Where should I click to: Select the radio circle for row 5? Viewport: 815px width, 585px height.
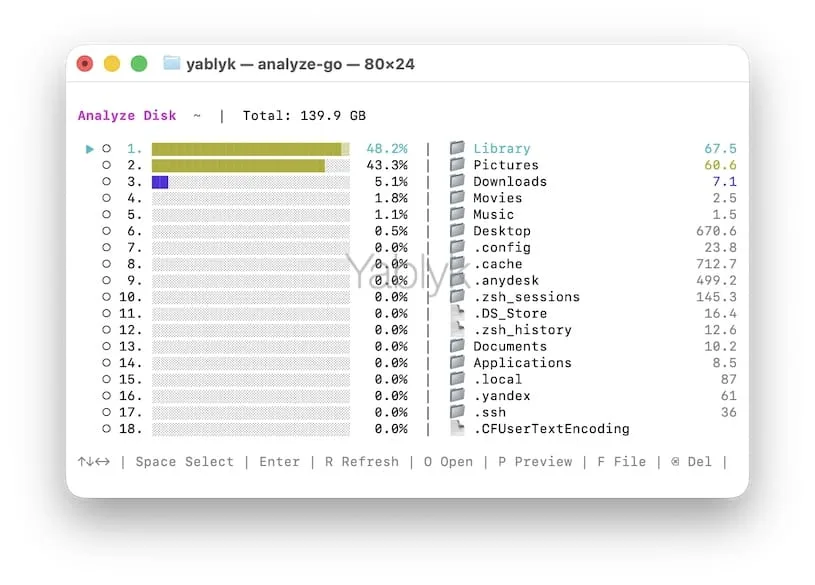106,214
